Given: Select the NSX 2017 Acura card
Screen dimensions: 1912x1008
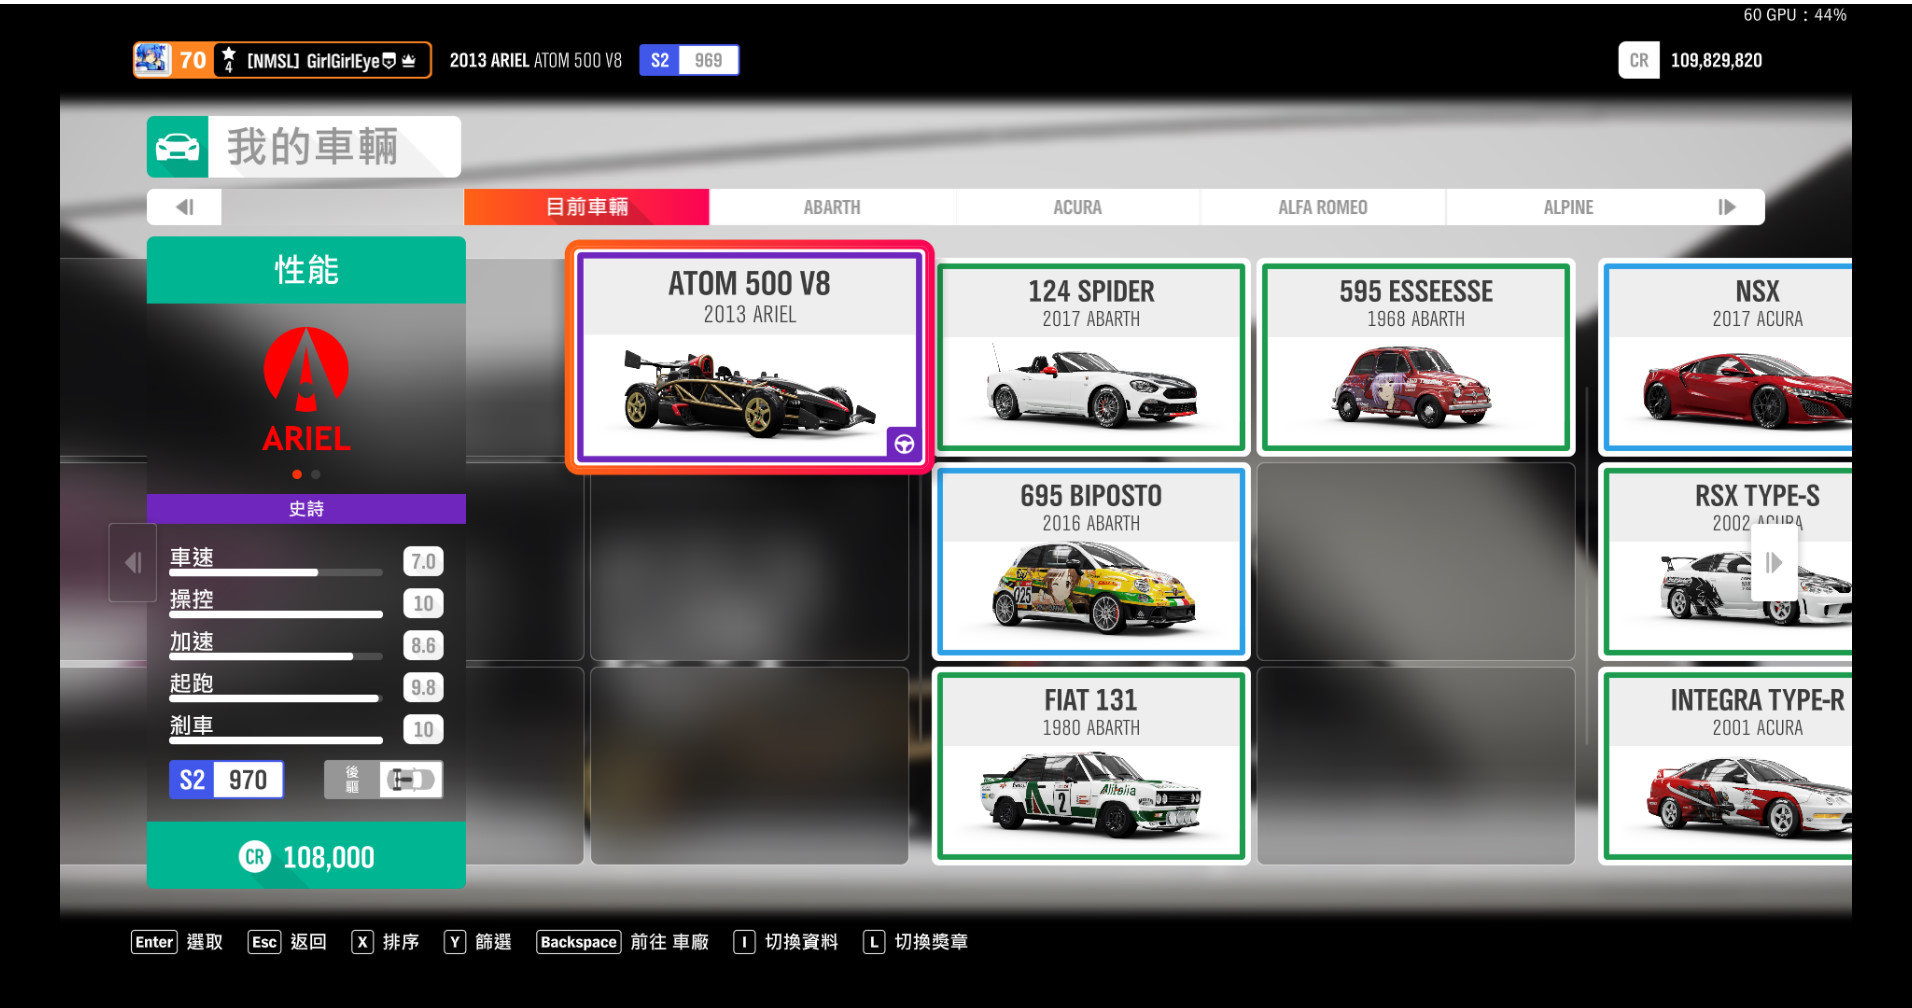Looking at the screenshot, I should tap(1727, 358).
